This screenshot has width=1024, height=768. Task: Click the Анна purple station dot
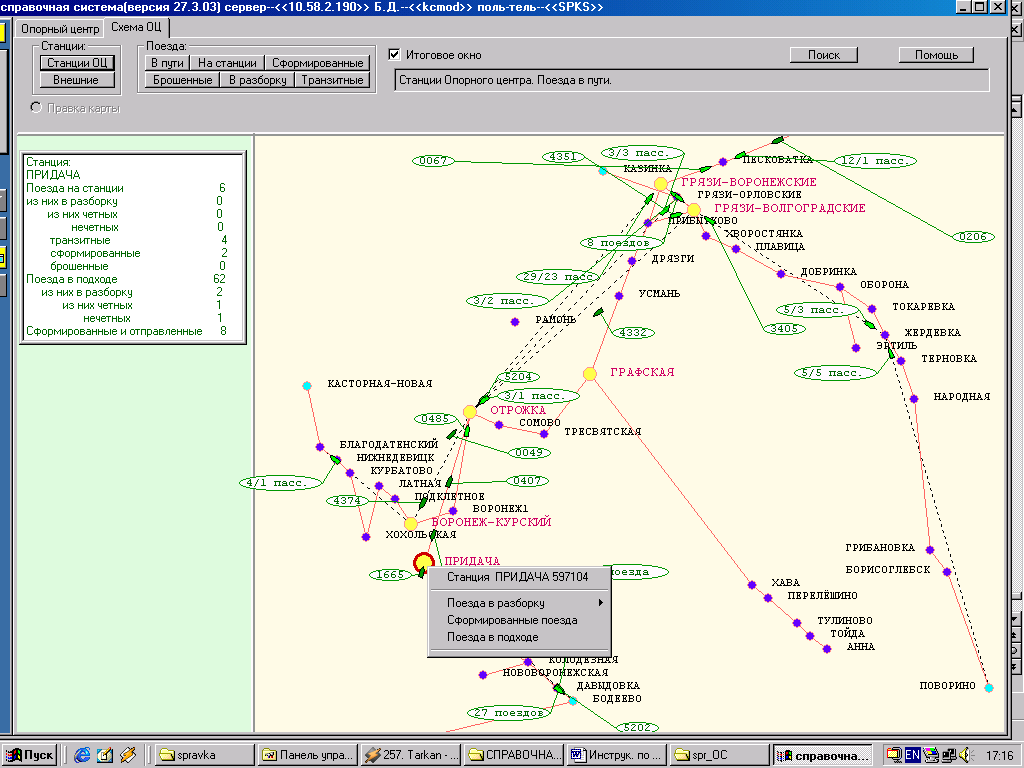pos(827,648)
